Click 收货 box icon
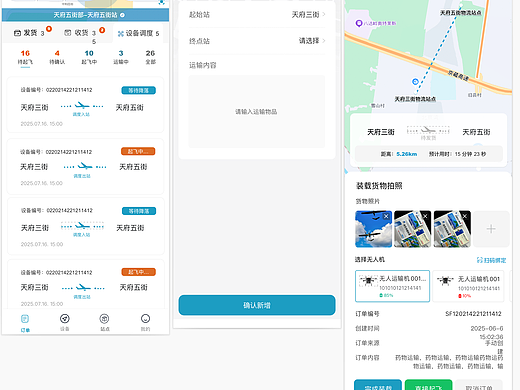Image resolution: width=520 pixels, height=390 pixels. point(68,33)
